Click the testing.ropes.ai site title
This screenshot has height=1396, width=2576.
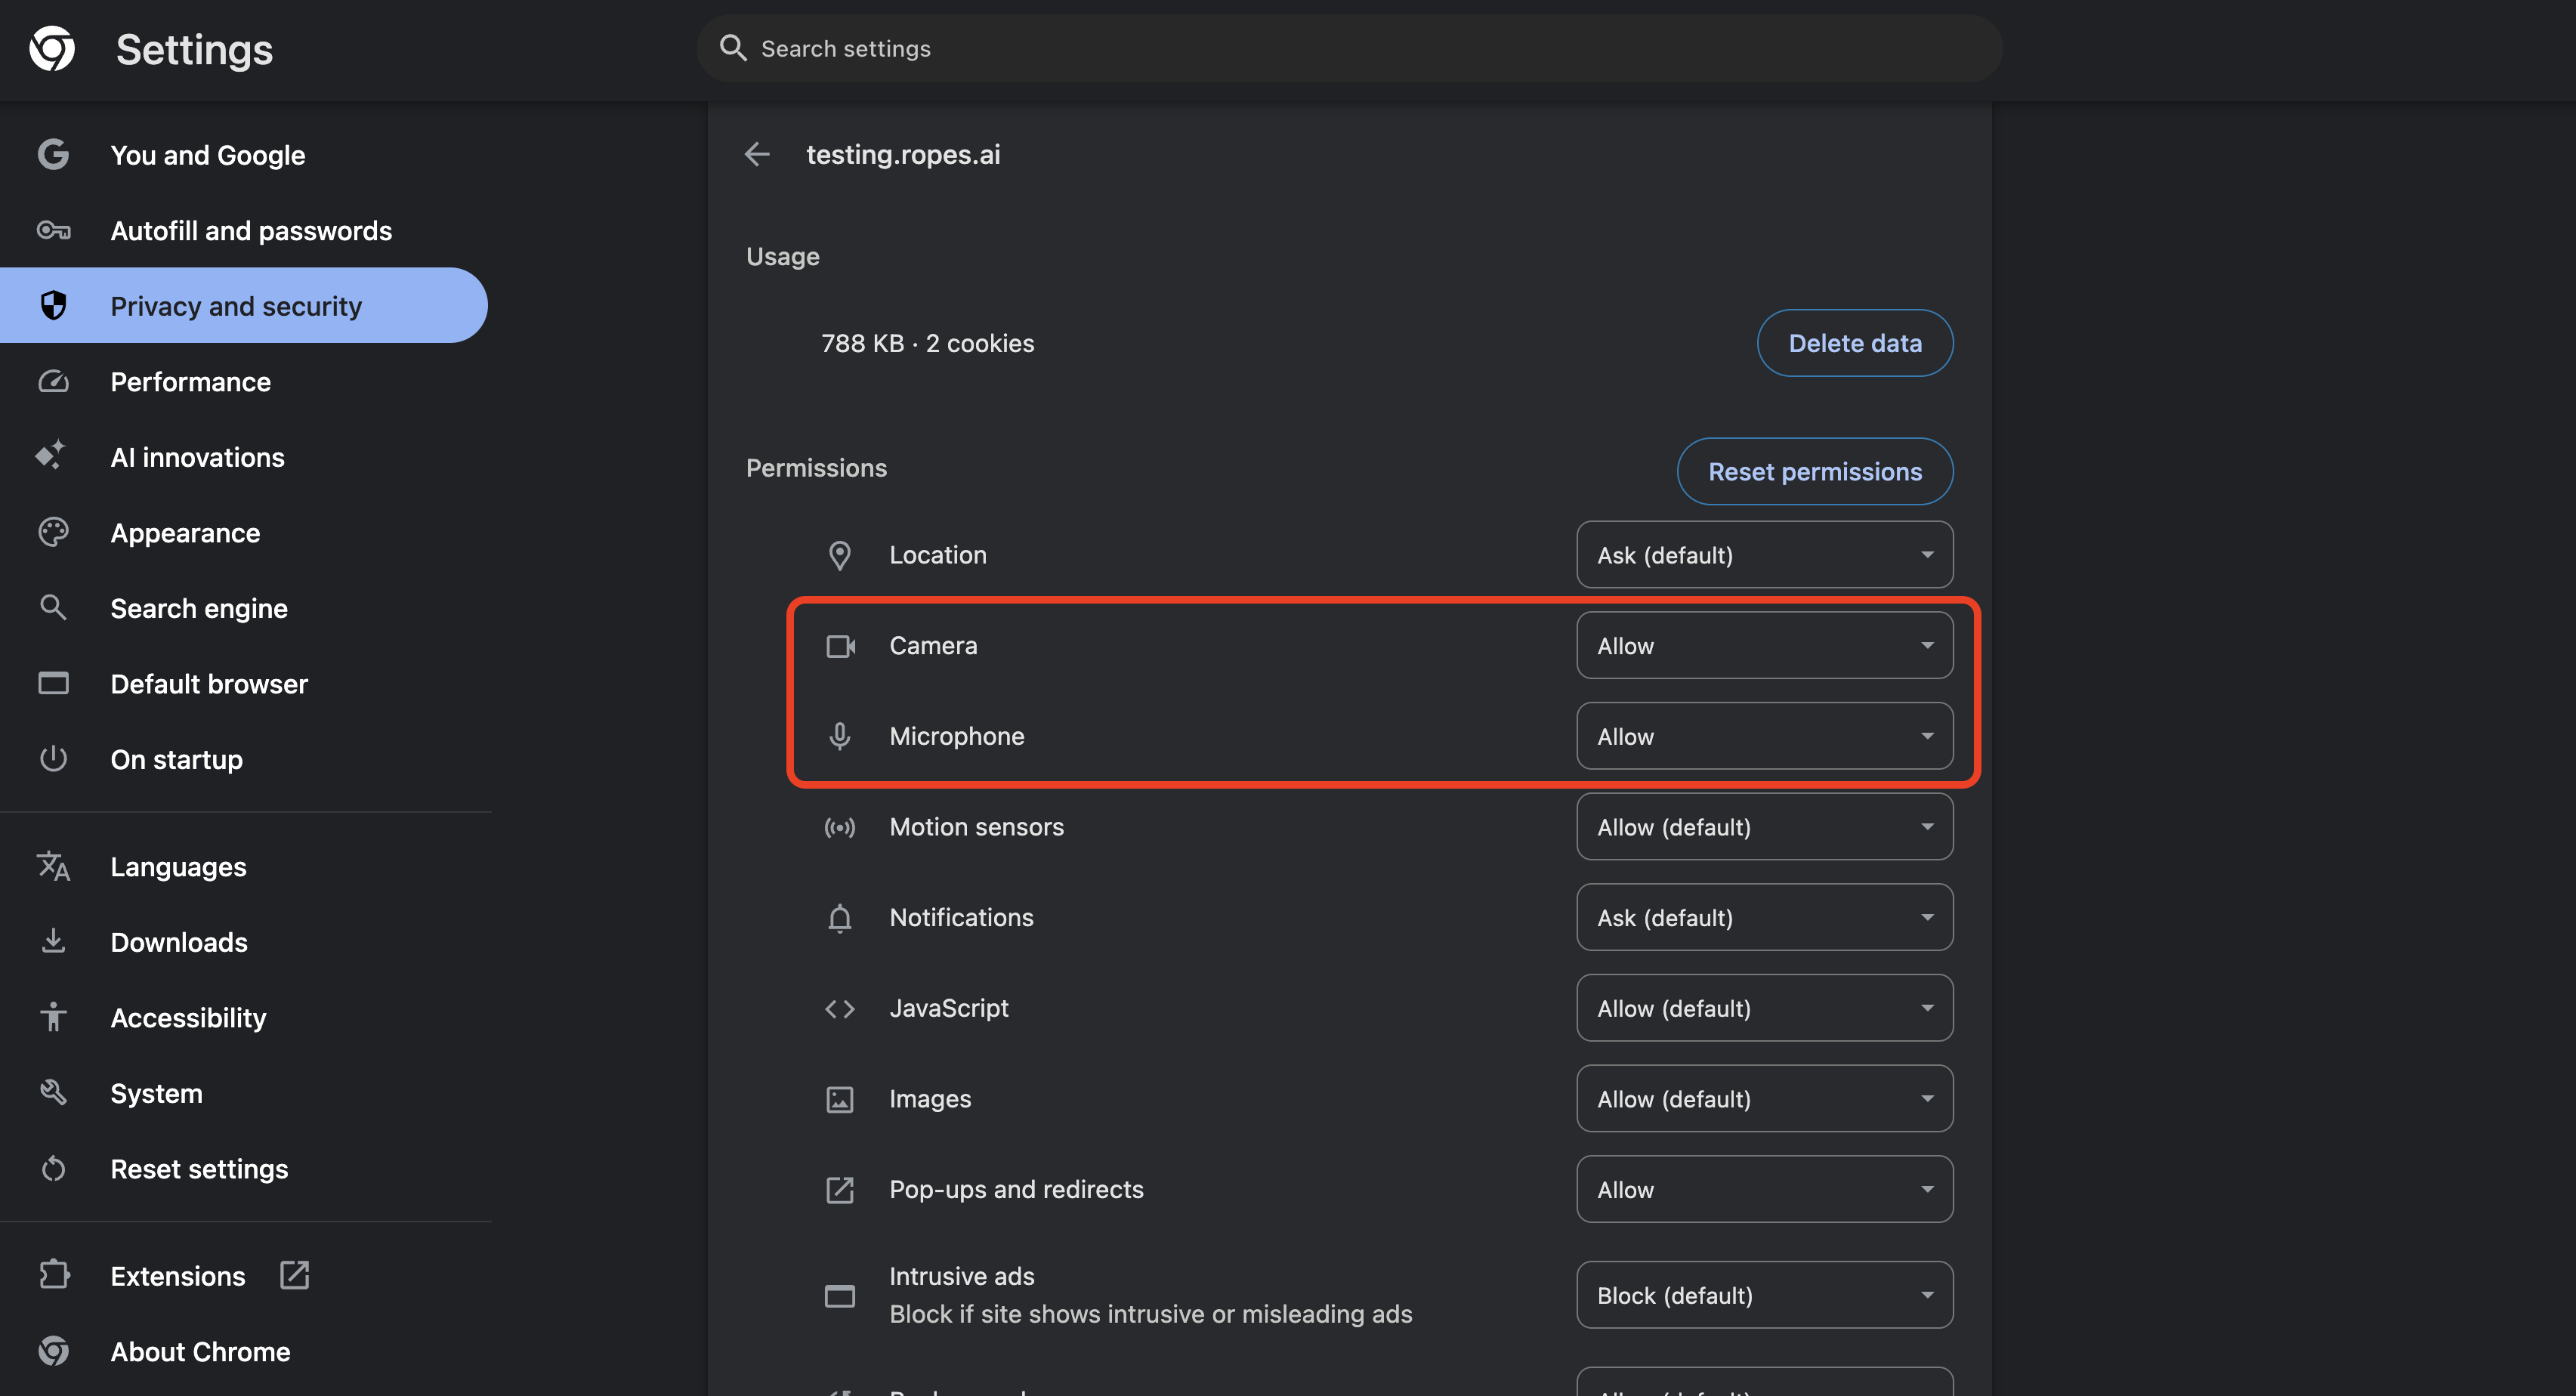(903, 154)
